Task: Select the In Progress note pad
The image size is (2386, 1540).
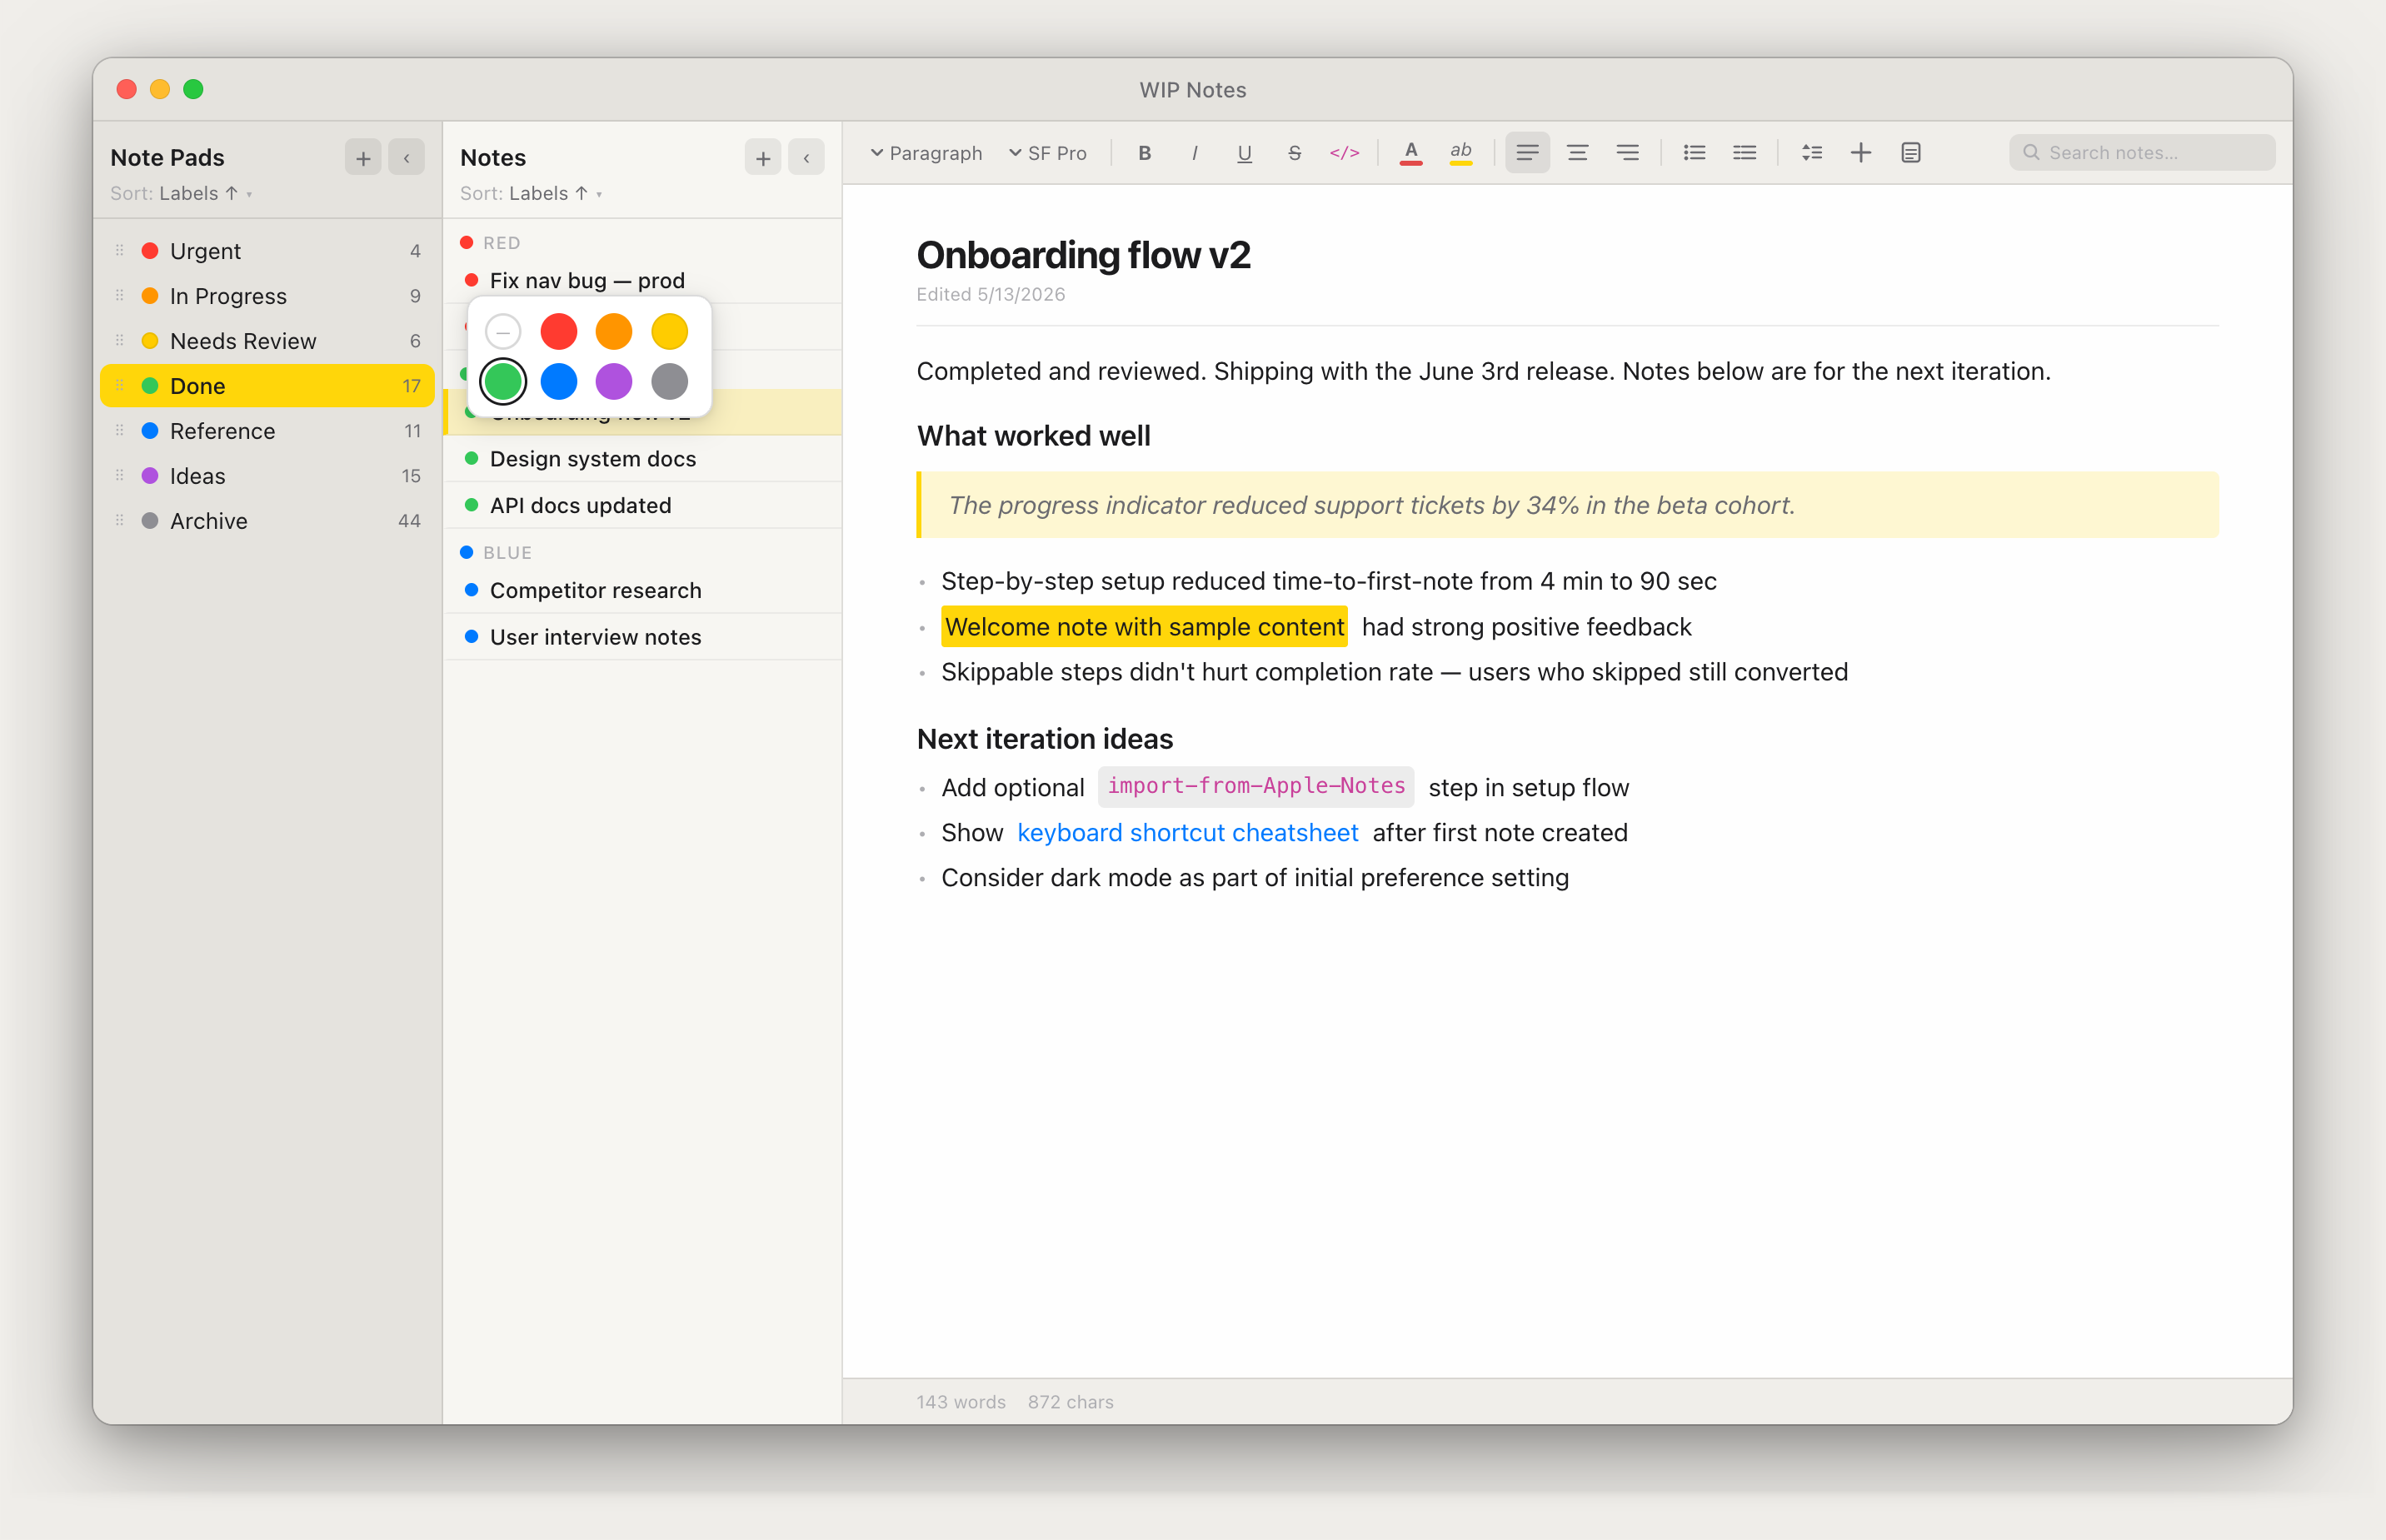Action: click(x=267, y=296)
